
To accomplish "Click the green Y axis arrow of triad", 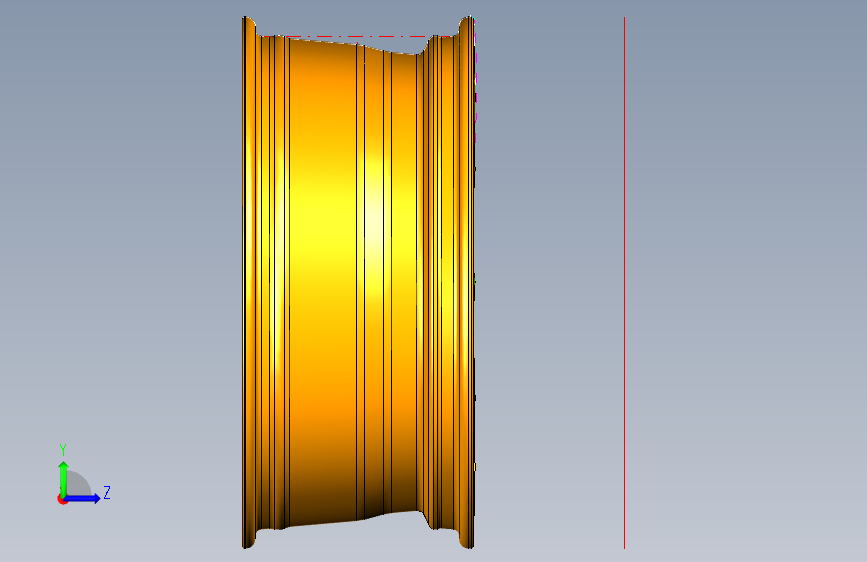I will point(63,479).
